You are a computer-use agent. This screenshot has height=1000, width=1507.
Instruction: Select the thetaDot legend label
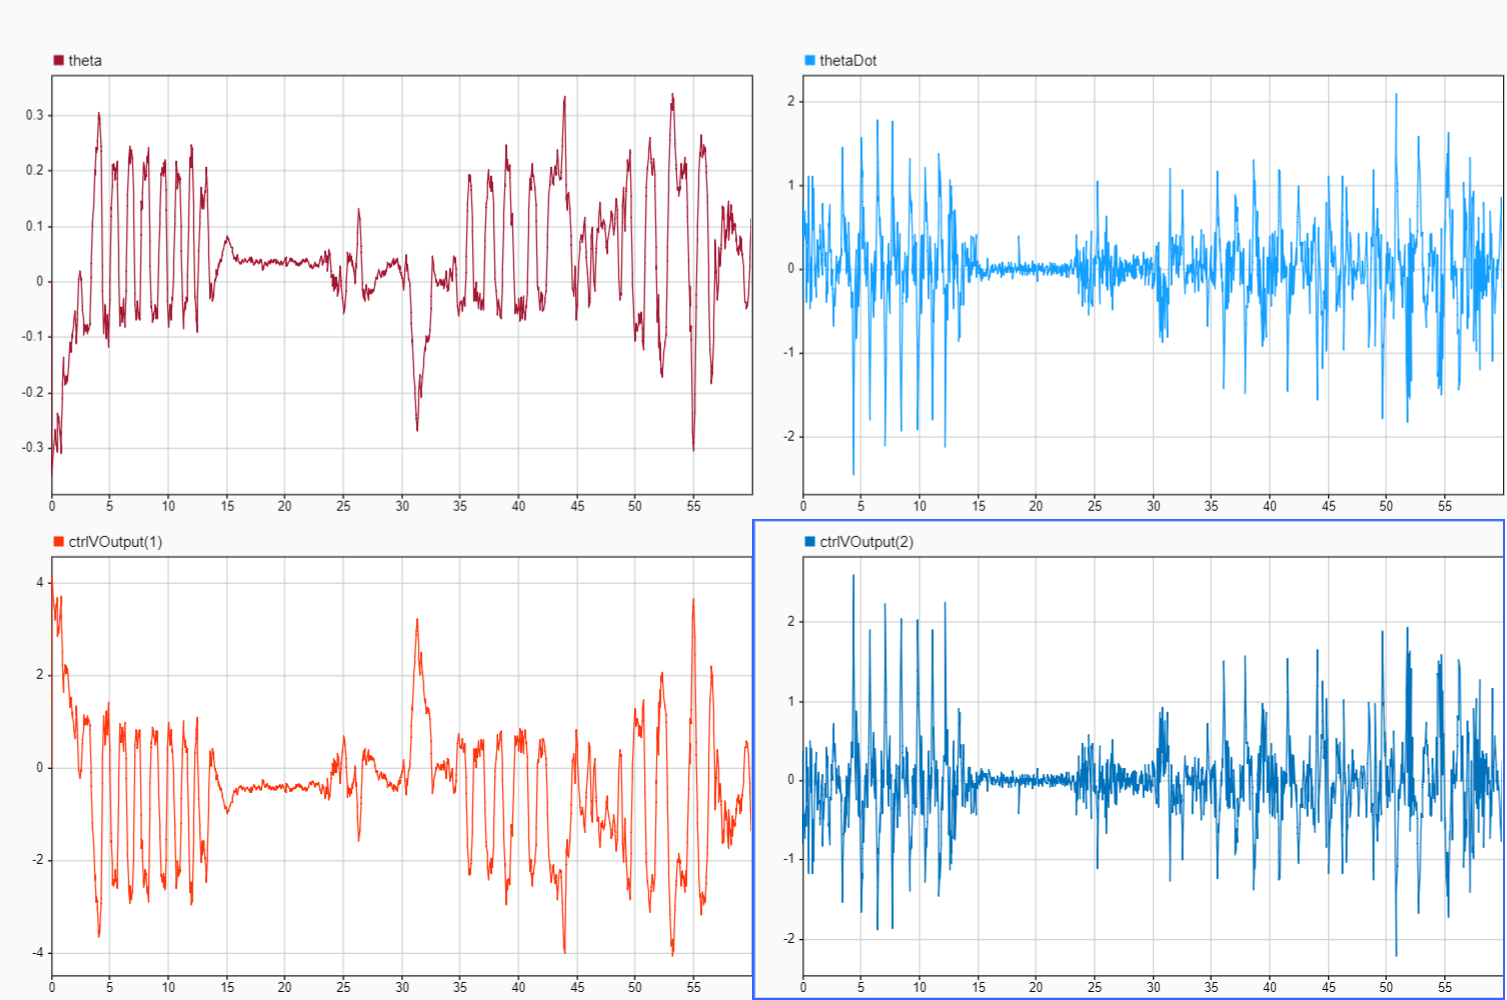(x=848, y=60)
